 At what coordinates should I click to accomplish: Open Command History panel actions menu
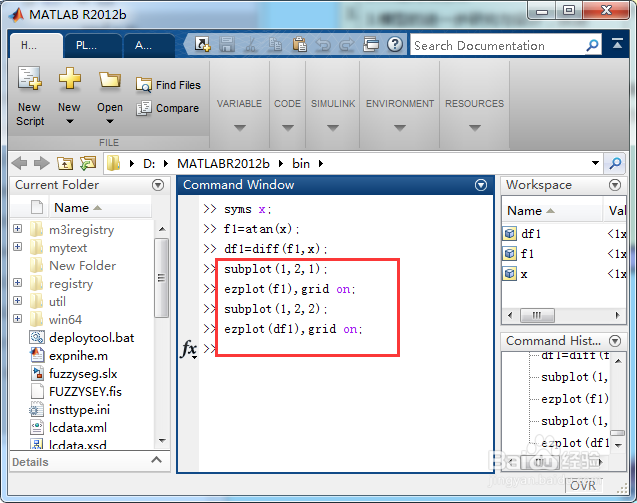(615, 340)
